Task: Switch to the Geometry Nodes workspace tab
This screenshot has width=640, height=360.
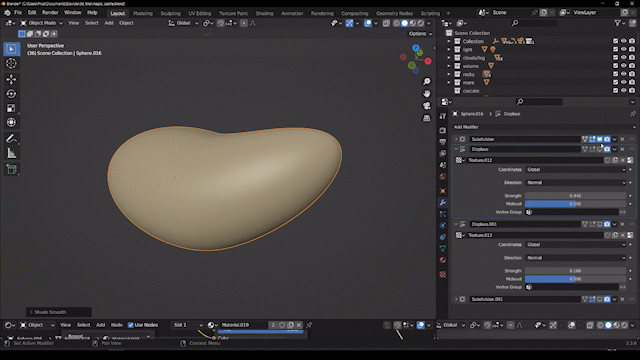Action: pyautogui.click(x=394, y=13)
